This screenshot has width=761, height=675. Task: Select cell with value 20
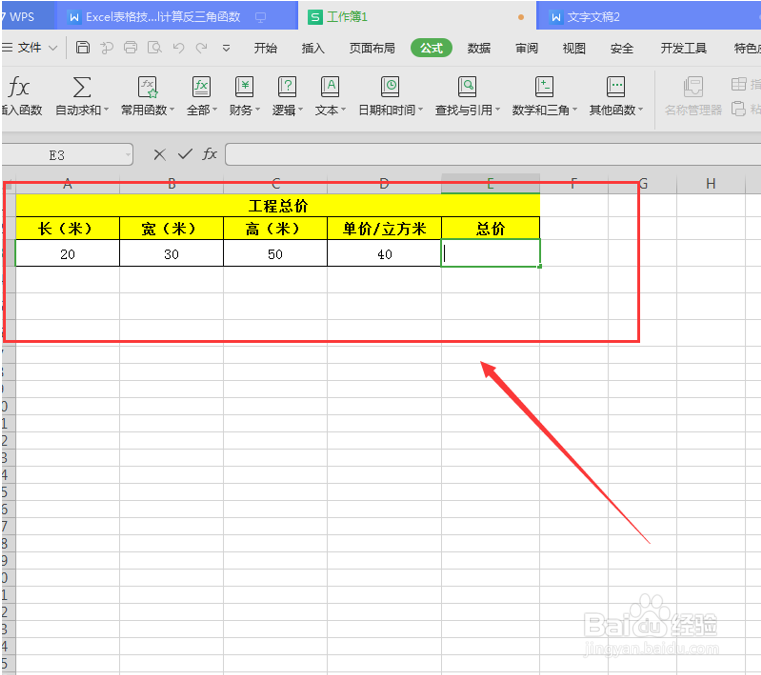(67, 254)
